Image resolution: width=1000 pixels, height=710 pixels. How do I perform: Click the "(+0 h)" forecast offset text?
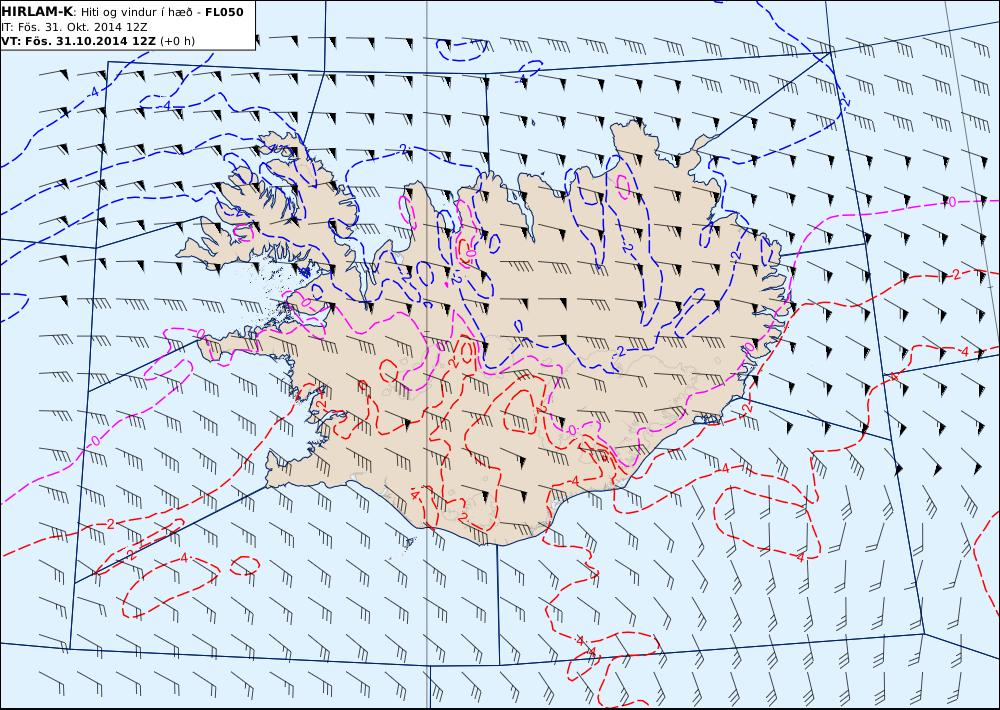[x=177, y=41]
